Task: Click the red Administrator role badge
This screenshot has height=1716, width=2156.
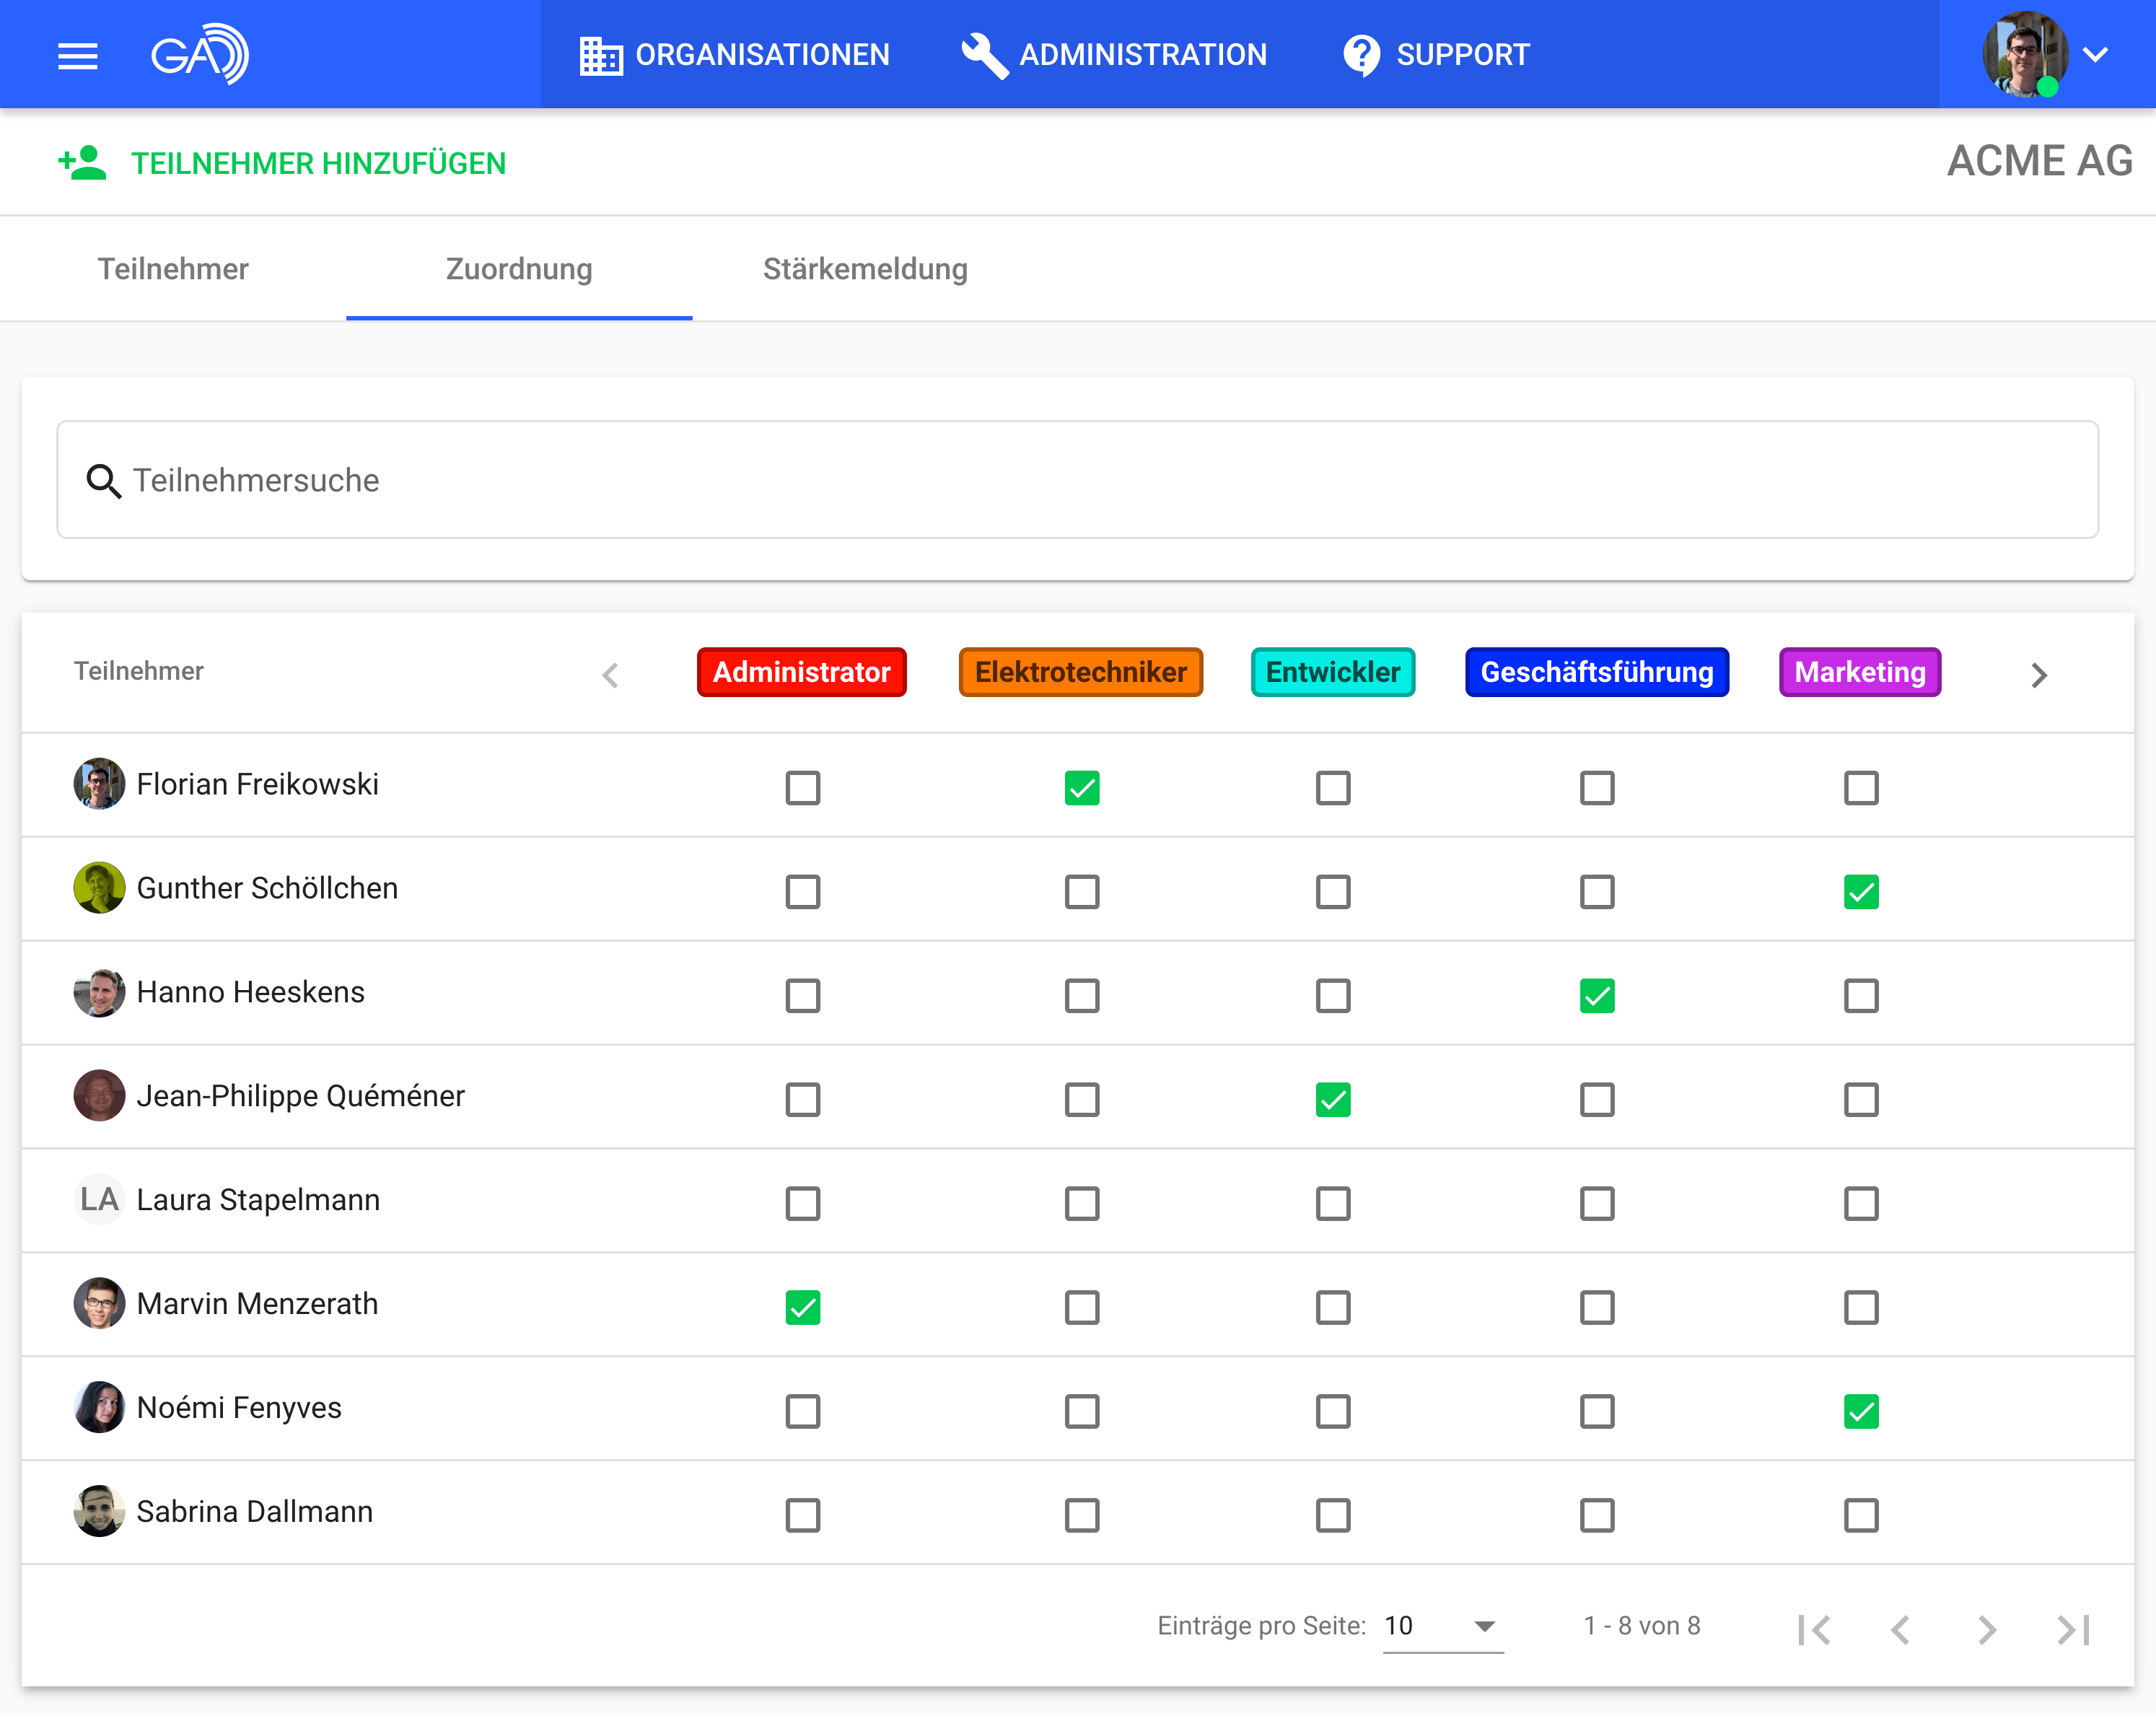Action: point(801,672)
